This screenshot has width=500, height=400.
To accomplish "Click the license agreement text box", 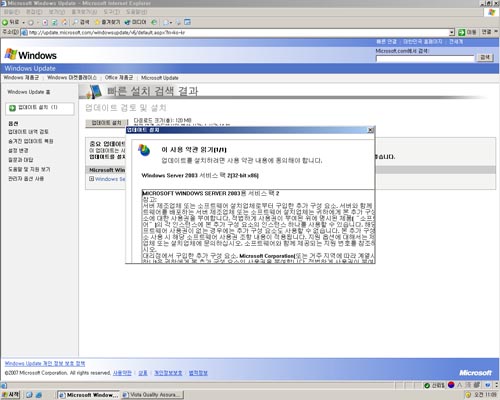I will pyautogui.click(x=258, y=226).
